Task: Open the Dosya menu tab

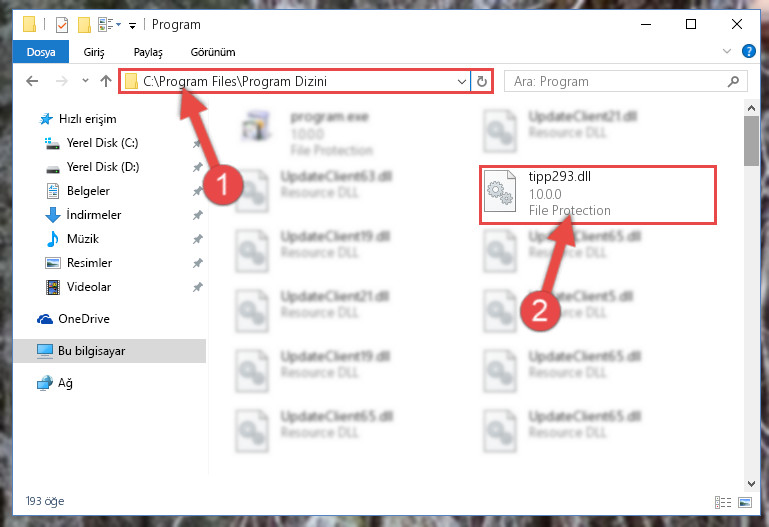Action: (41, 52)
